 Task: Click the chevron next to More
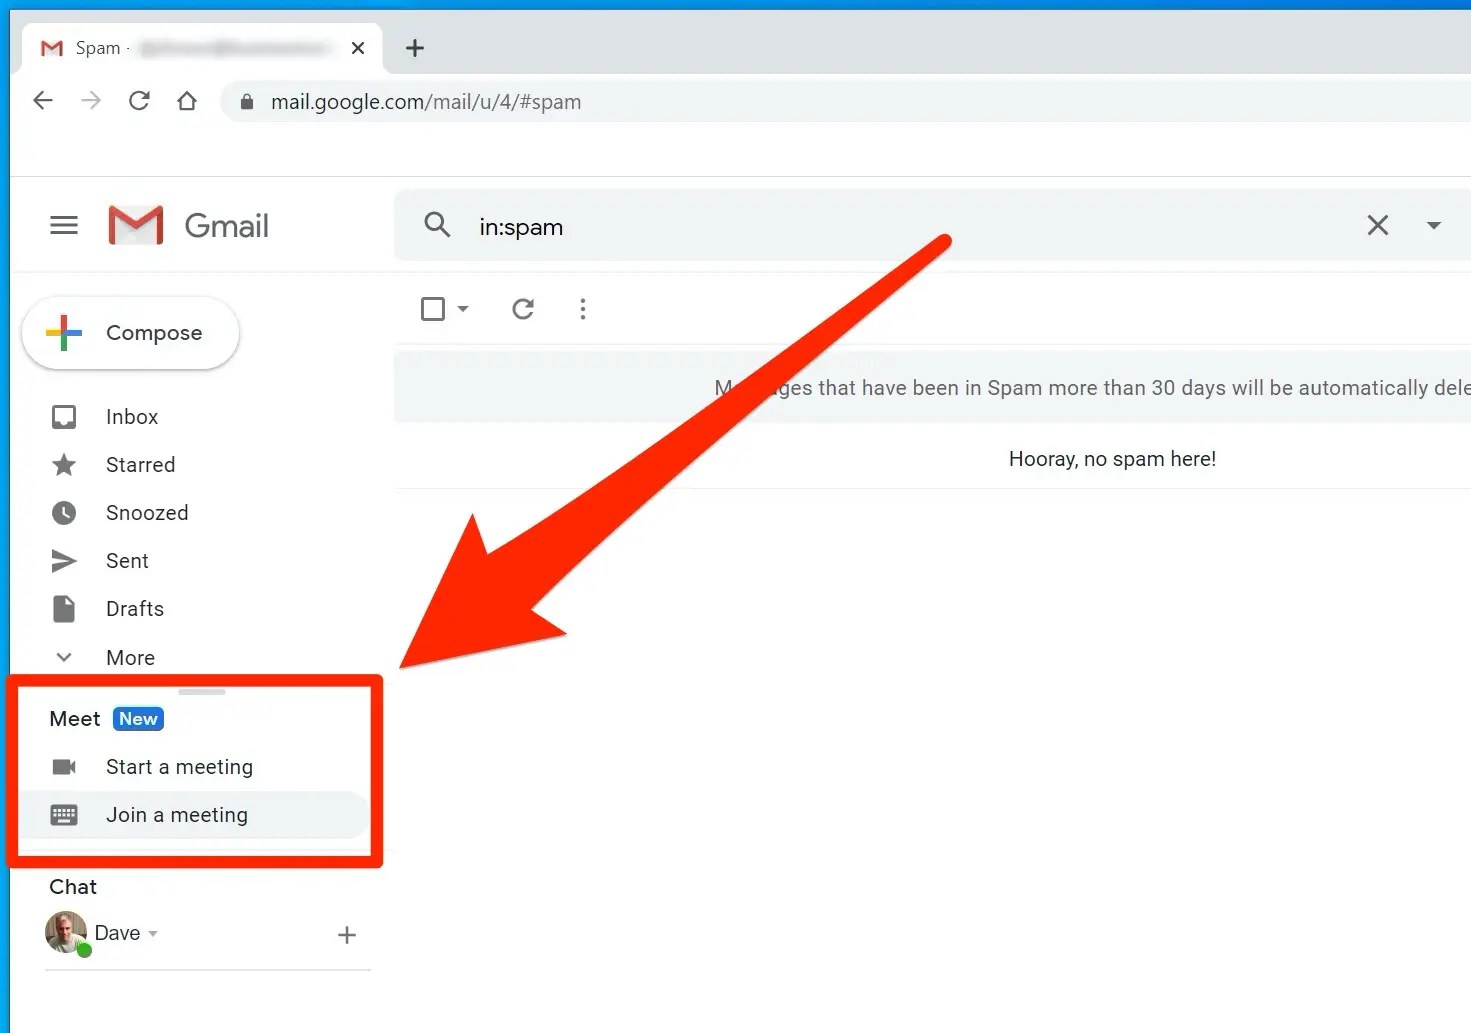tap(64, 657)
